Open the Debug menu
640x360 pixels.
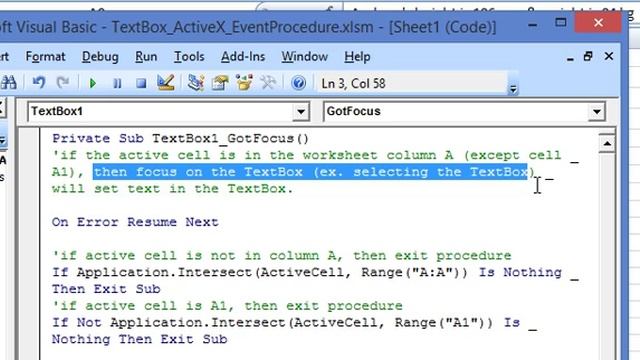100,57
